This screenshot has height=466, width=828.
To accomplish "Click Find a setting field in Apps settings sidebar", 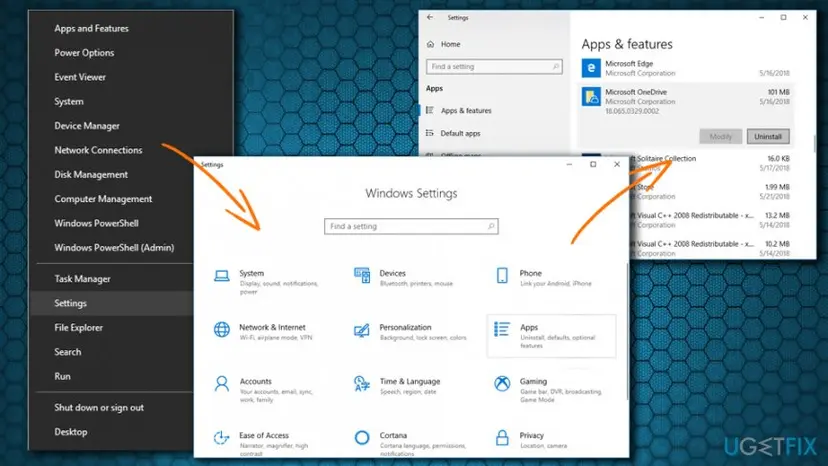I will 494,67.
